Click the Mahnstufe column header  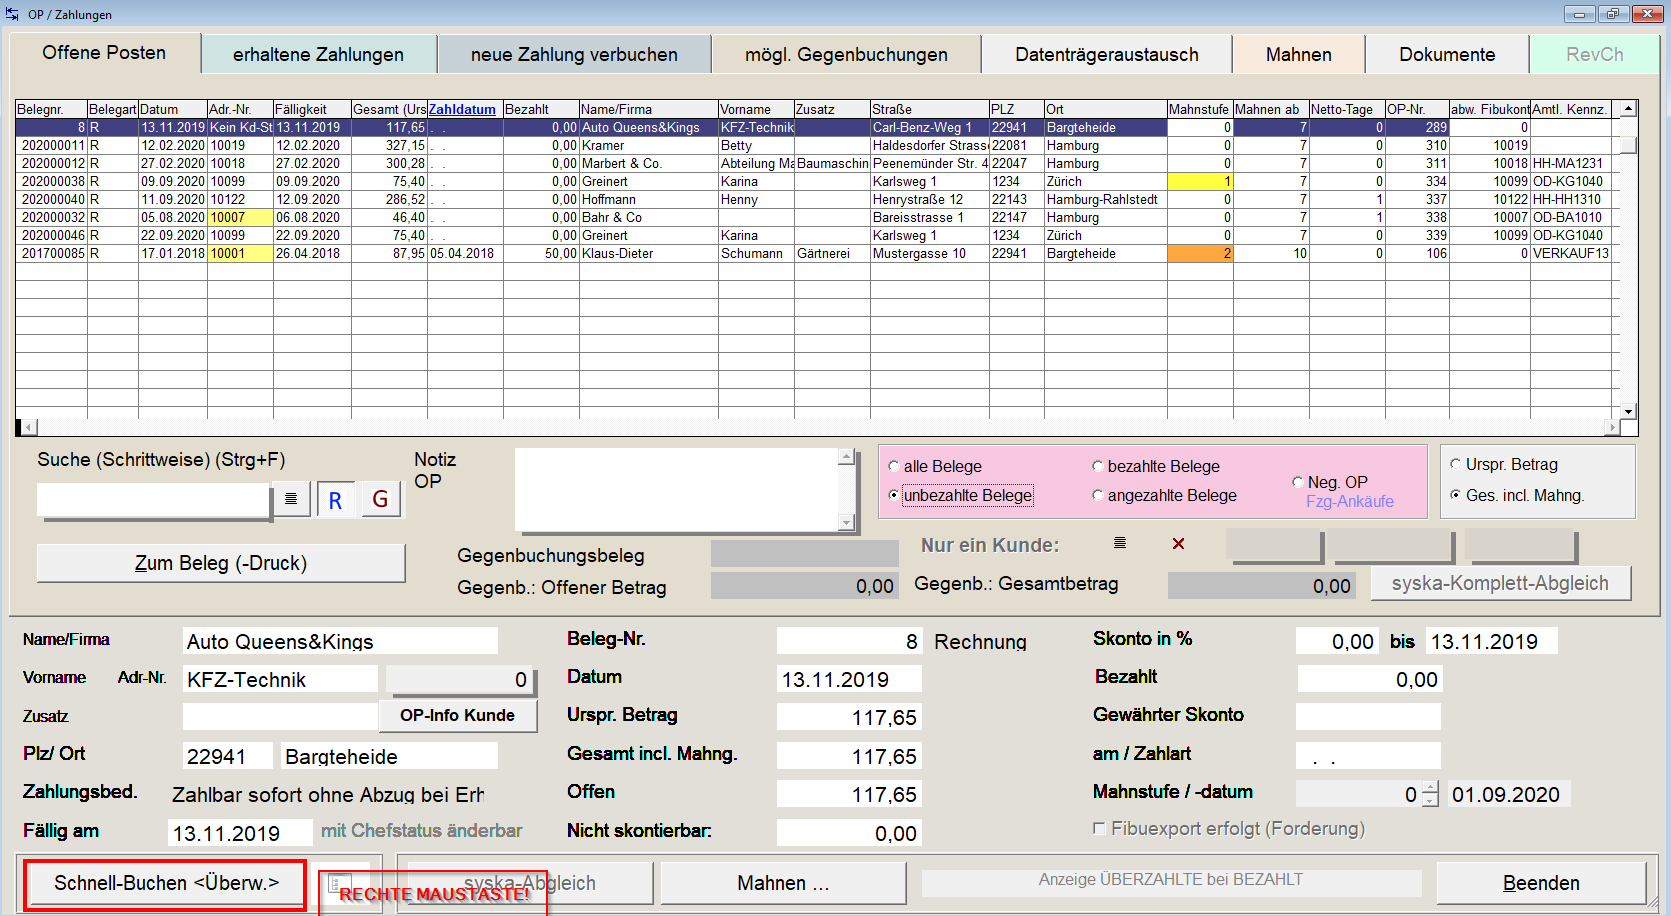tap(1199, 109)
